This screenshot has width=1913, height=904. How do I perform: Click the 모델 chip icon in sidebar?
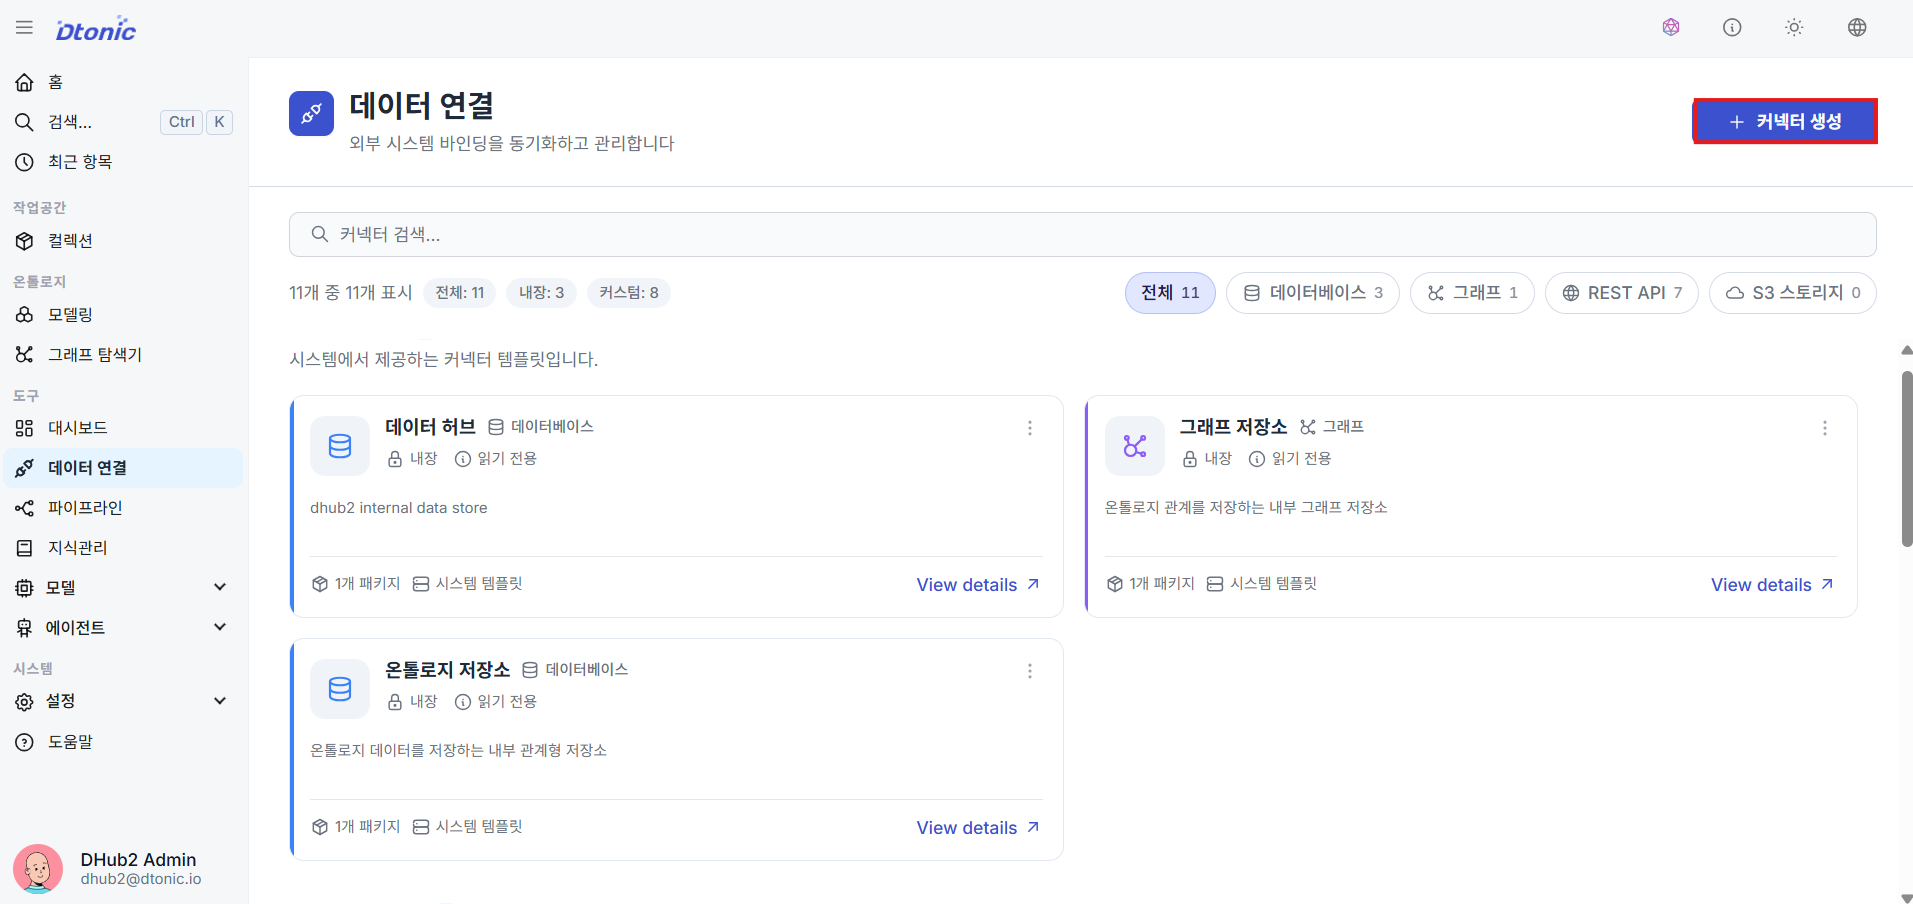(24, 588)
